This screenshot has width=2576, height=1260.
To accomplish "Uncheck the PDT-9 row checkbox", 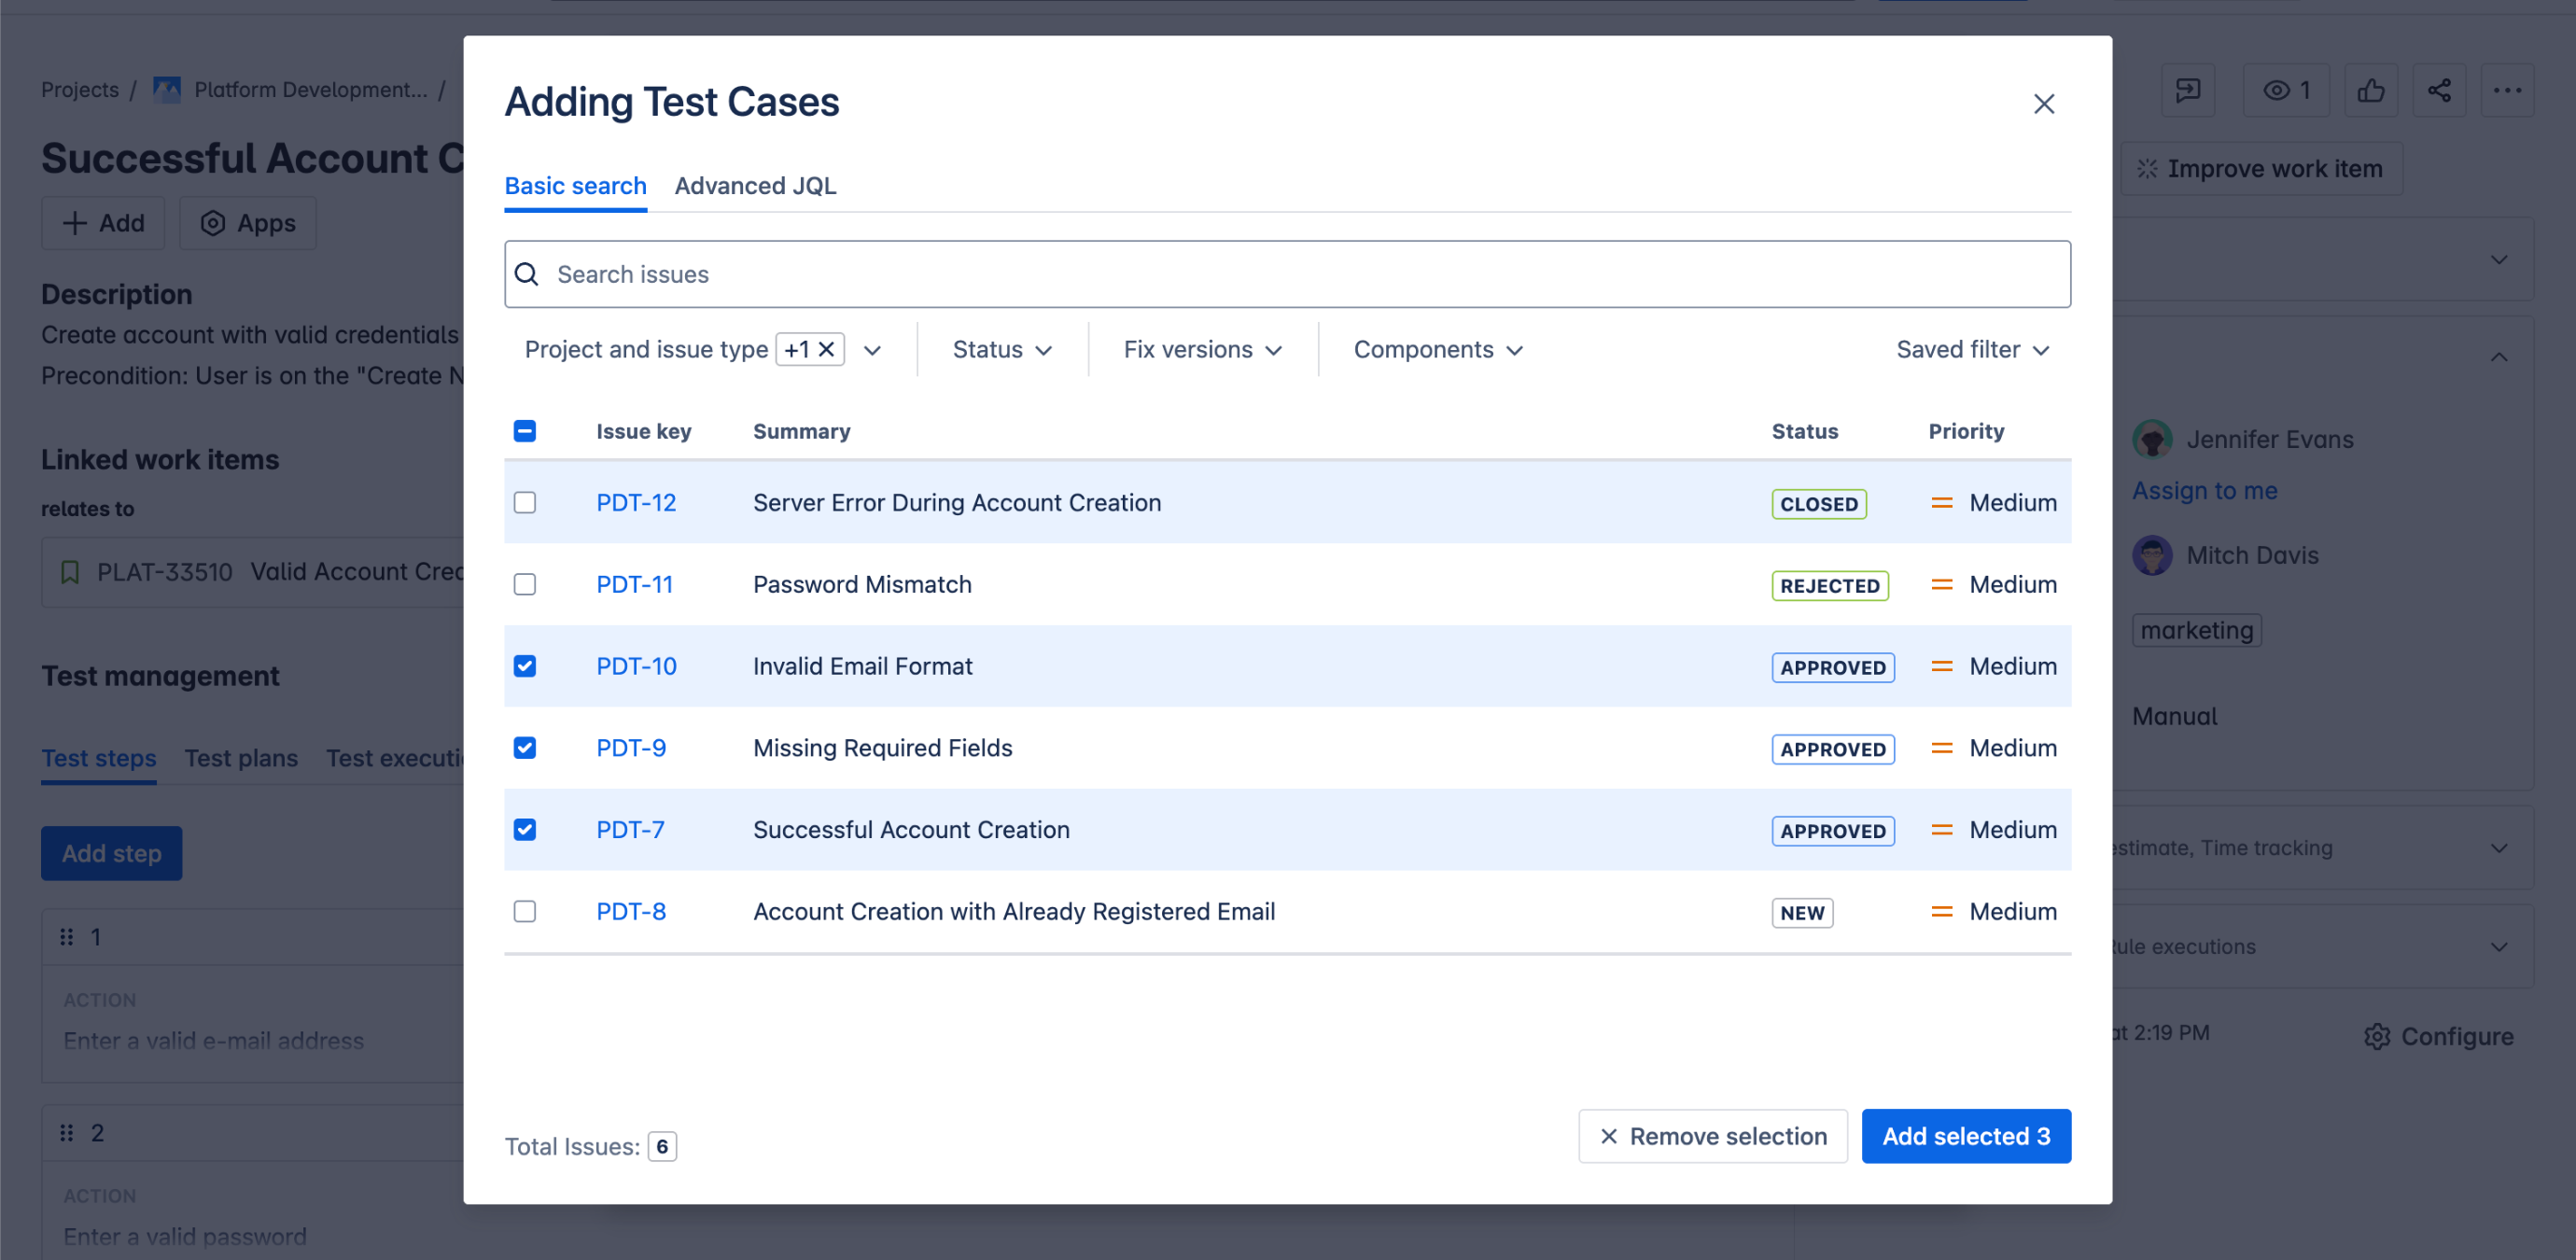I will tap(524, 749).
